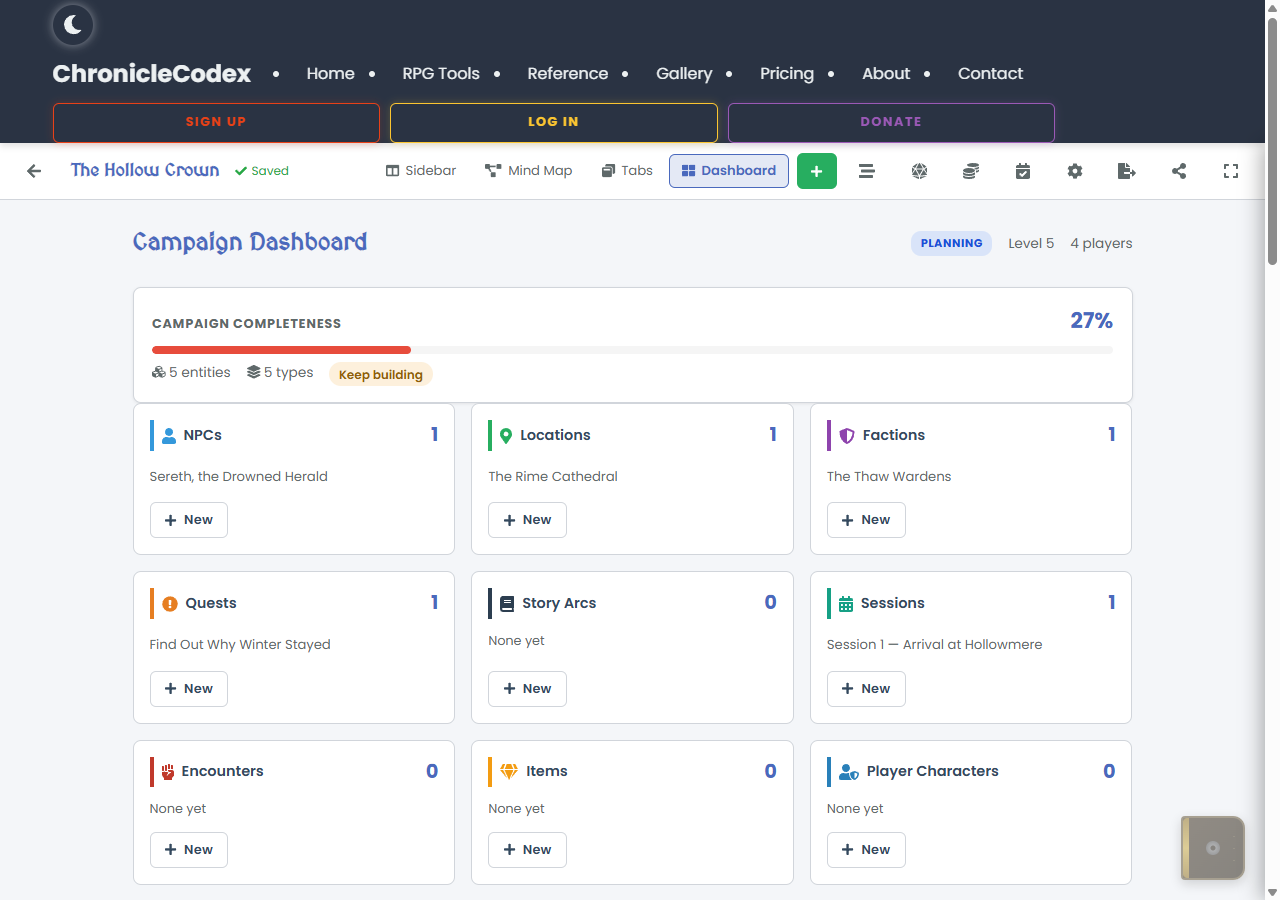Switch to the Tabs view
1280x900 pixels.
click(627, 171)
